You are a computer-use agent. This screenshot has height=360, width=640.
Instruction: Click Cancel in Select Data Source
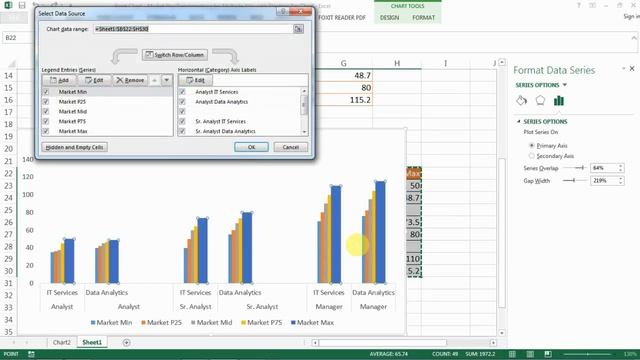(291, 147)
